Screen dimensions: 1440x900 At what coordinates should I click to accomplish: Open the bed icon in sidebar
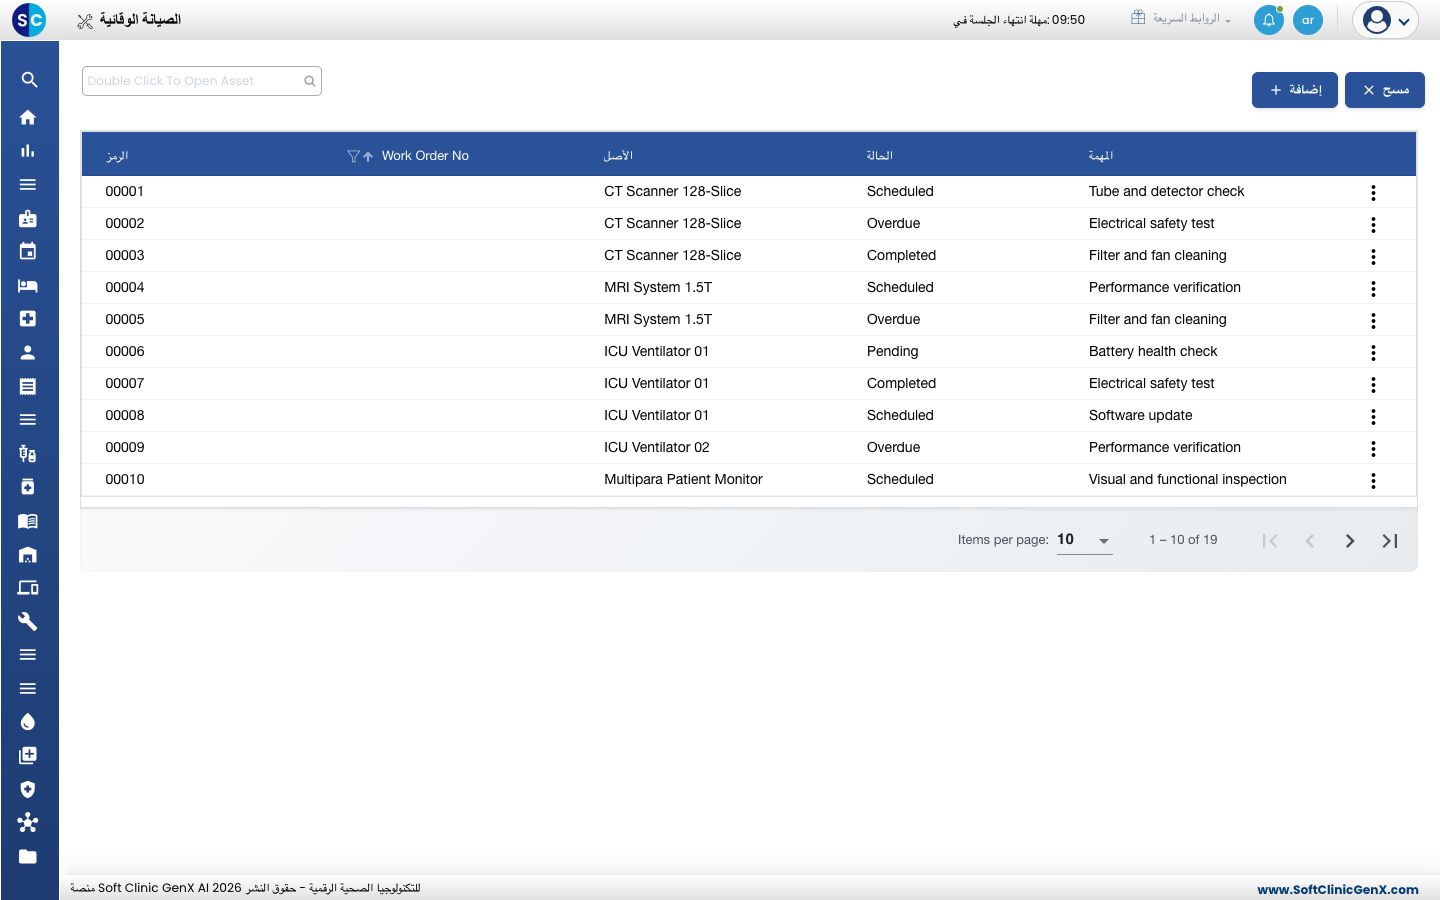point(28,286)
